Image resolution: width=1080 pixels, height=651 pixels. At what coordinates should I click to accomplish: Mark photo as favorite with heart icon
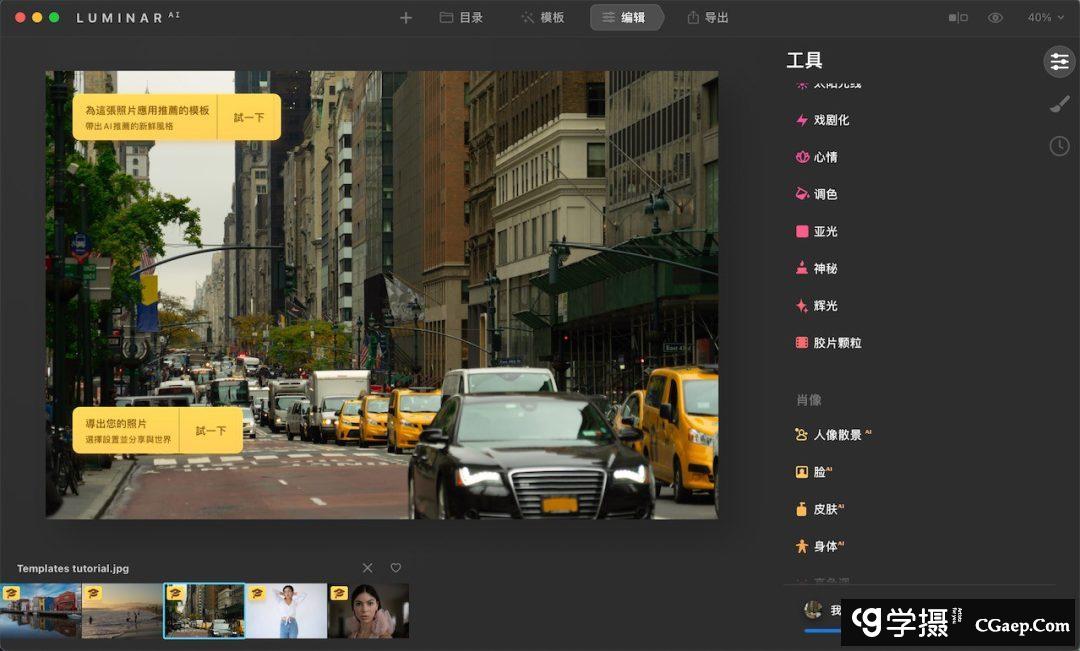(x=396, y=568)
